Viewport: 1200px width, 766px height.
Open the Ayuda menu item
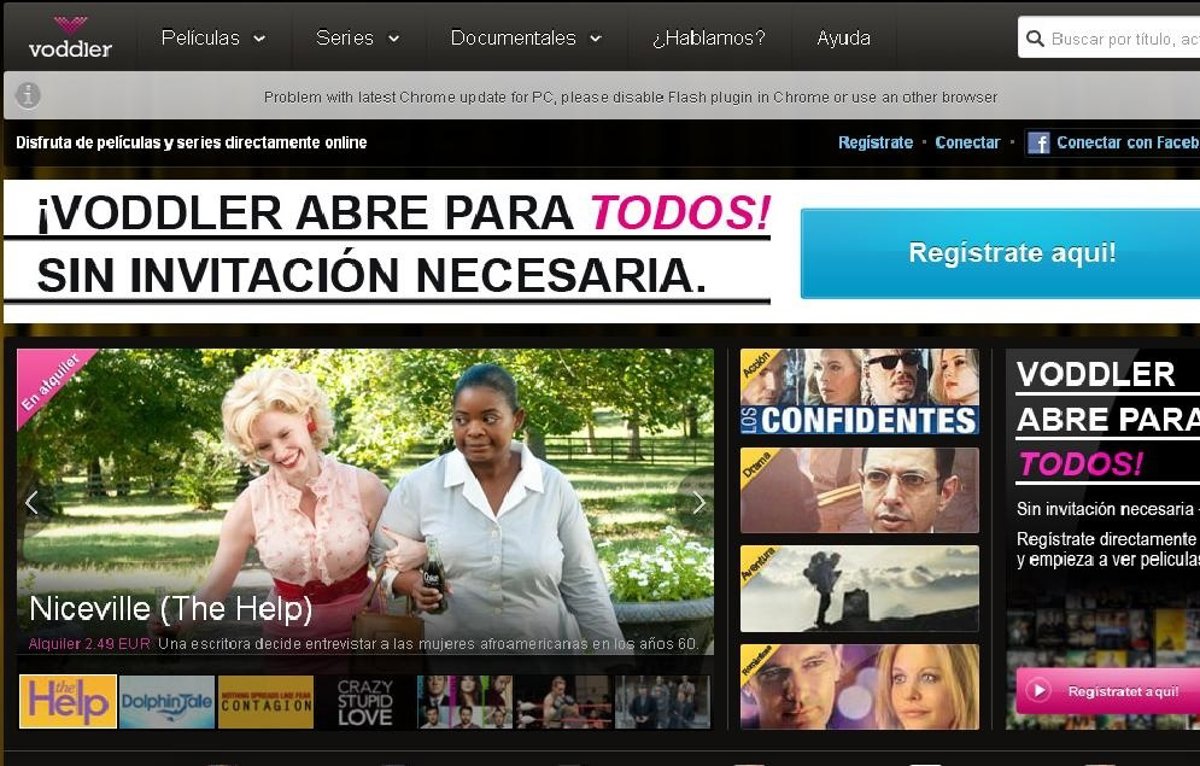pos(843,38)
